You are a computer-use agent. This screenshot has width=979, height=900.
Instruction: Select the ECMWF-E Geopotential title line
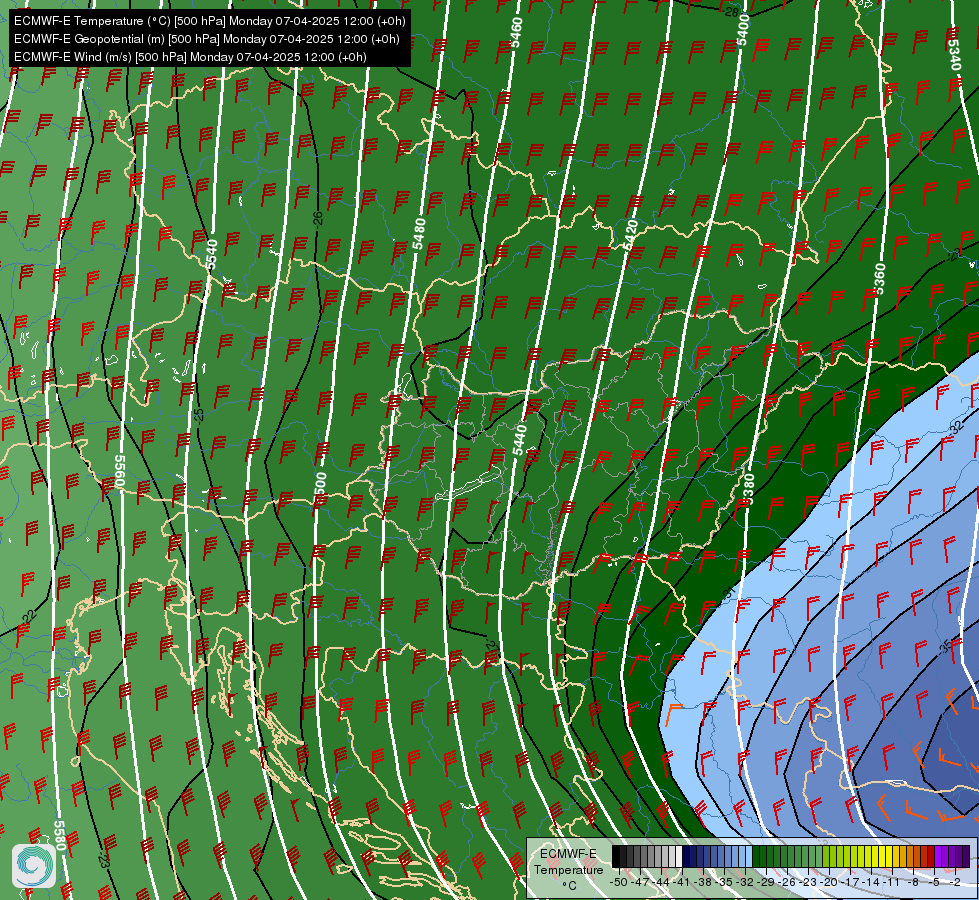click(x=207, y=39)
